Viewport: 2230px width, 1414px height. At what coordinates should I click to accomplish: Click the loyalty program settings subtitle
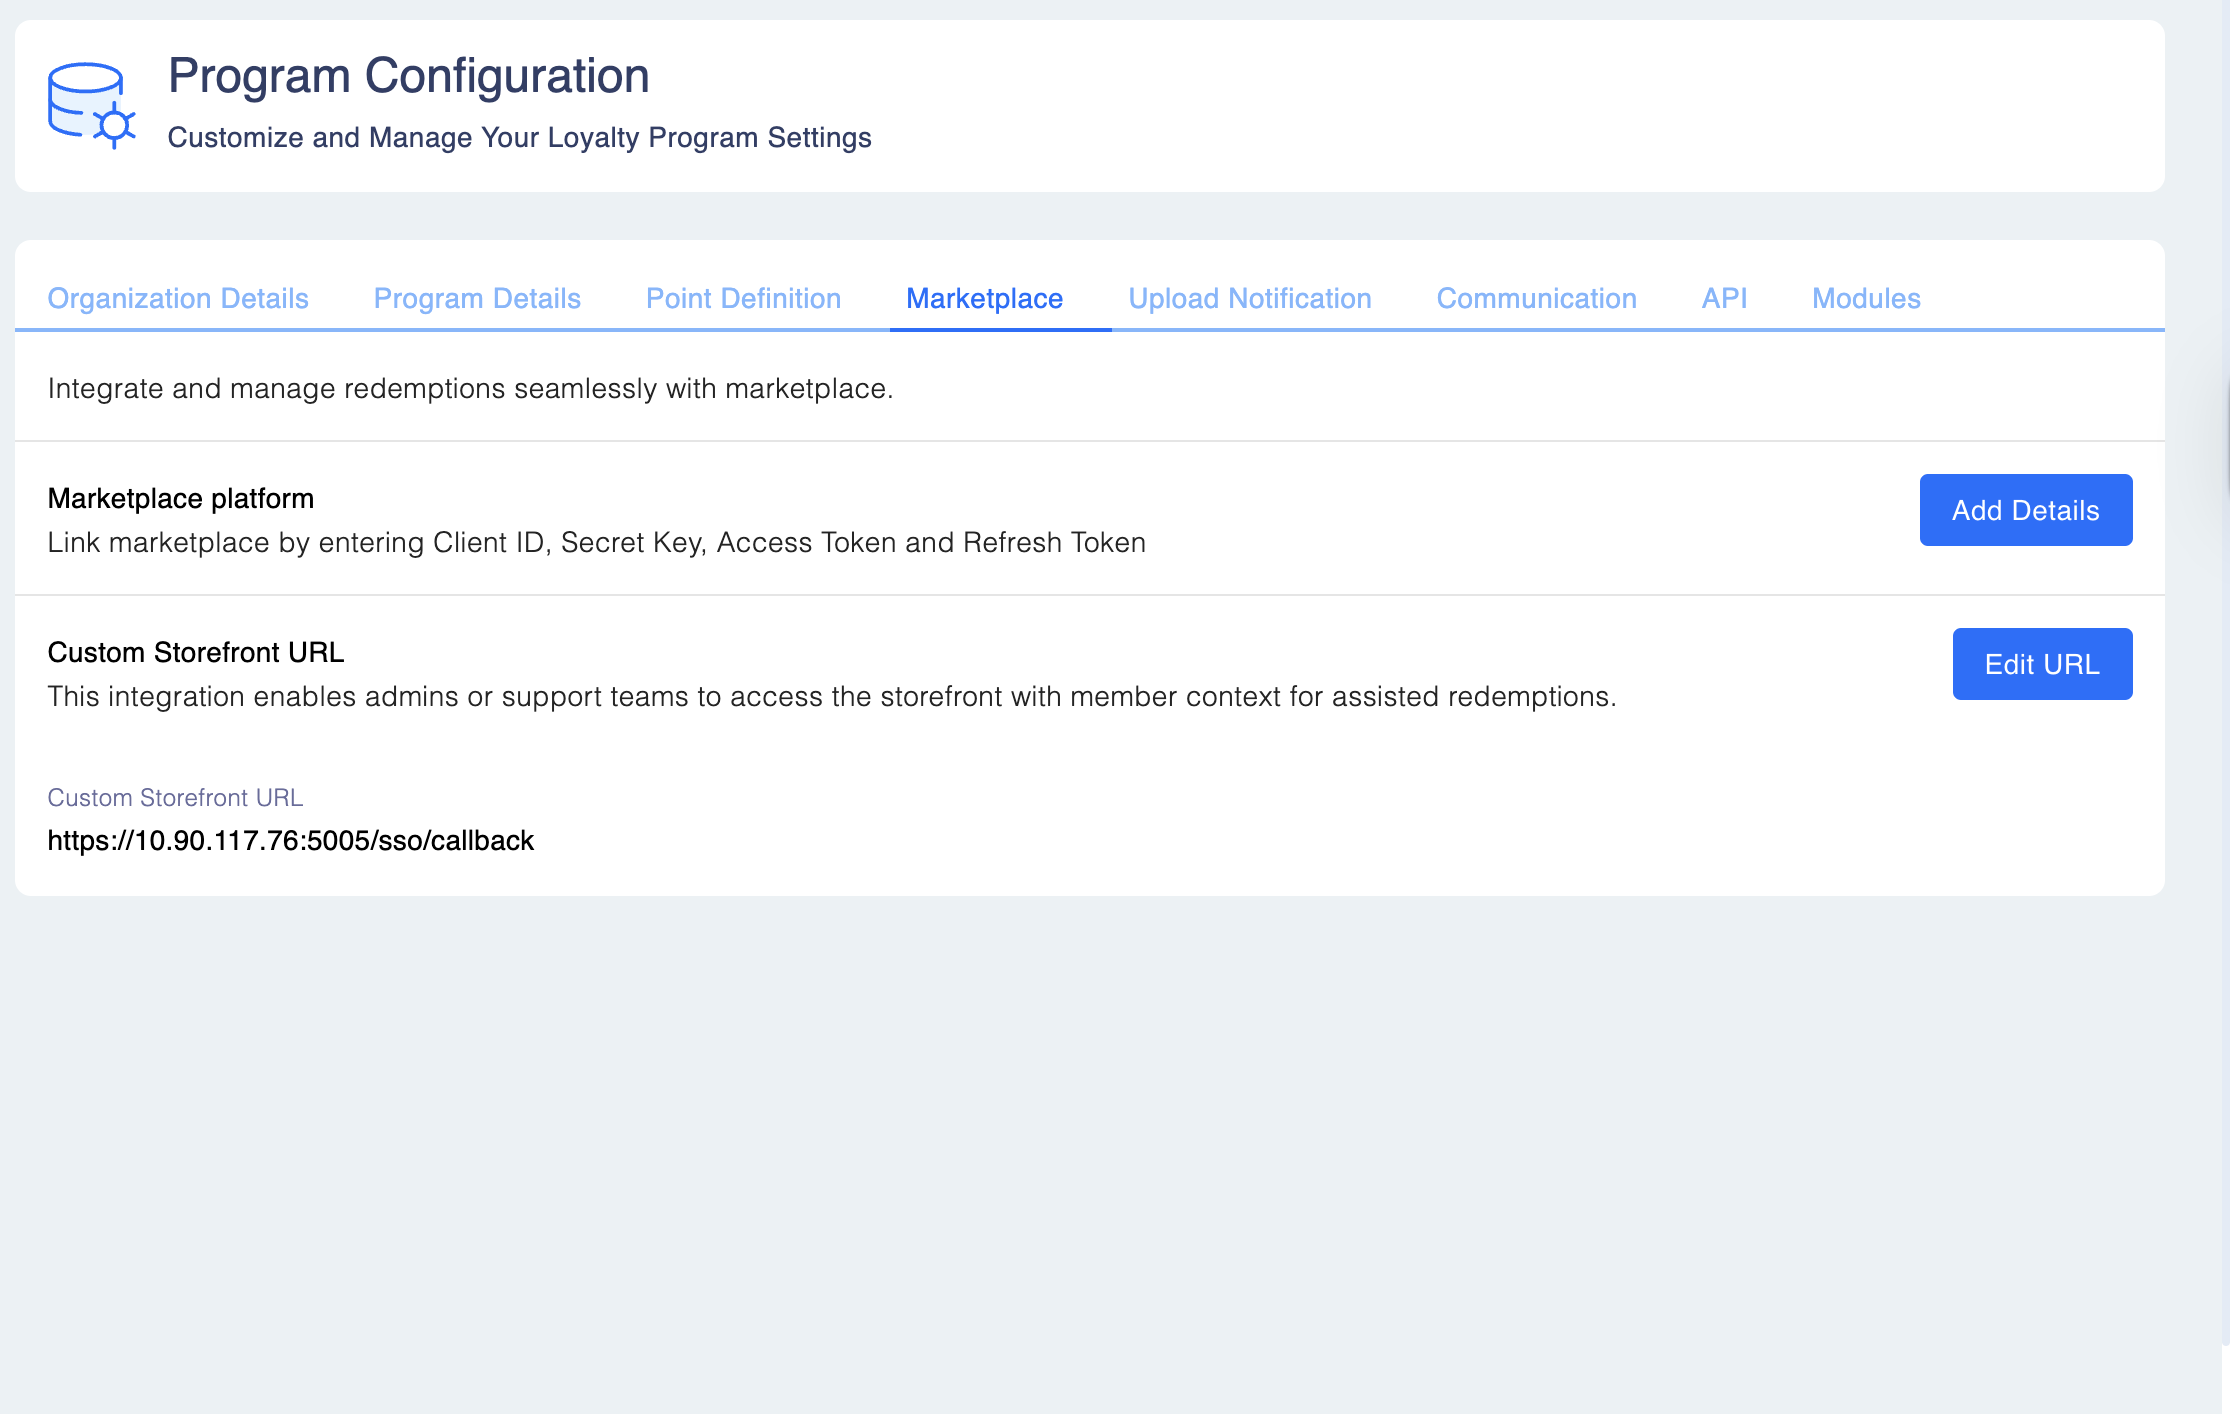pos(519,137)
